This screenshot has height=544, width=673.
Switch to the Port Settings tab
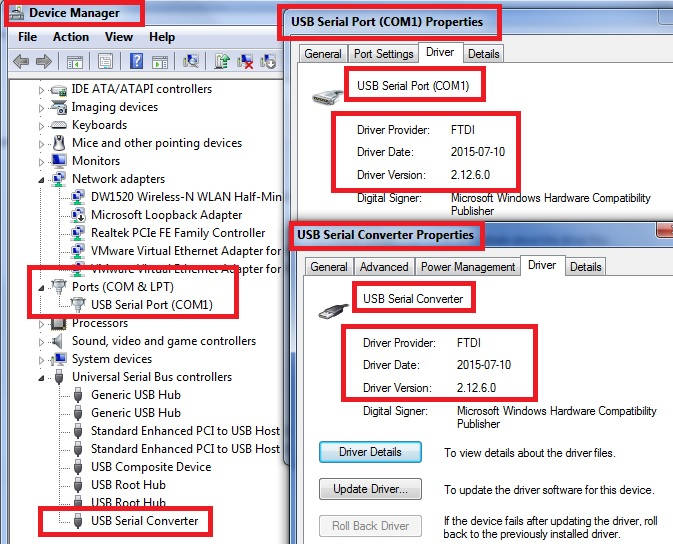coord(383,54)
